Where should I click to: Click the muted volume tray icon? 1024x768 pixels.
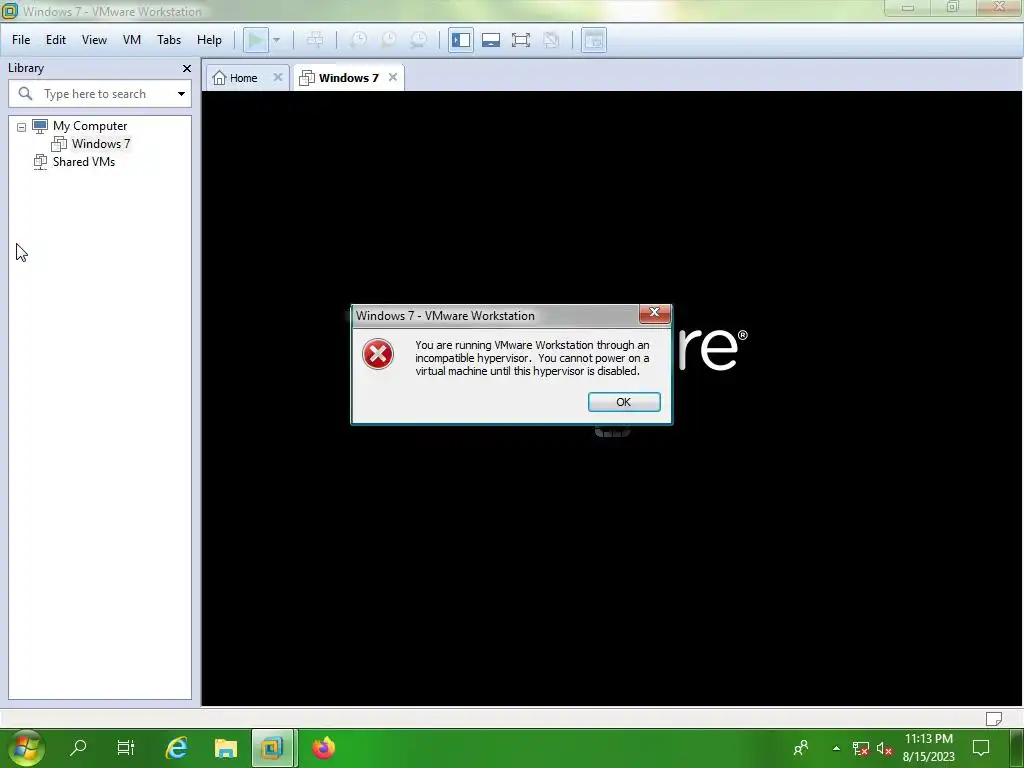pyautogui.click(x=884, y=748)
